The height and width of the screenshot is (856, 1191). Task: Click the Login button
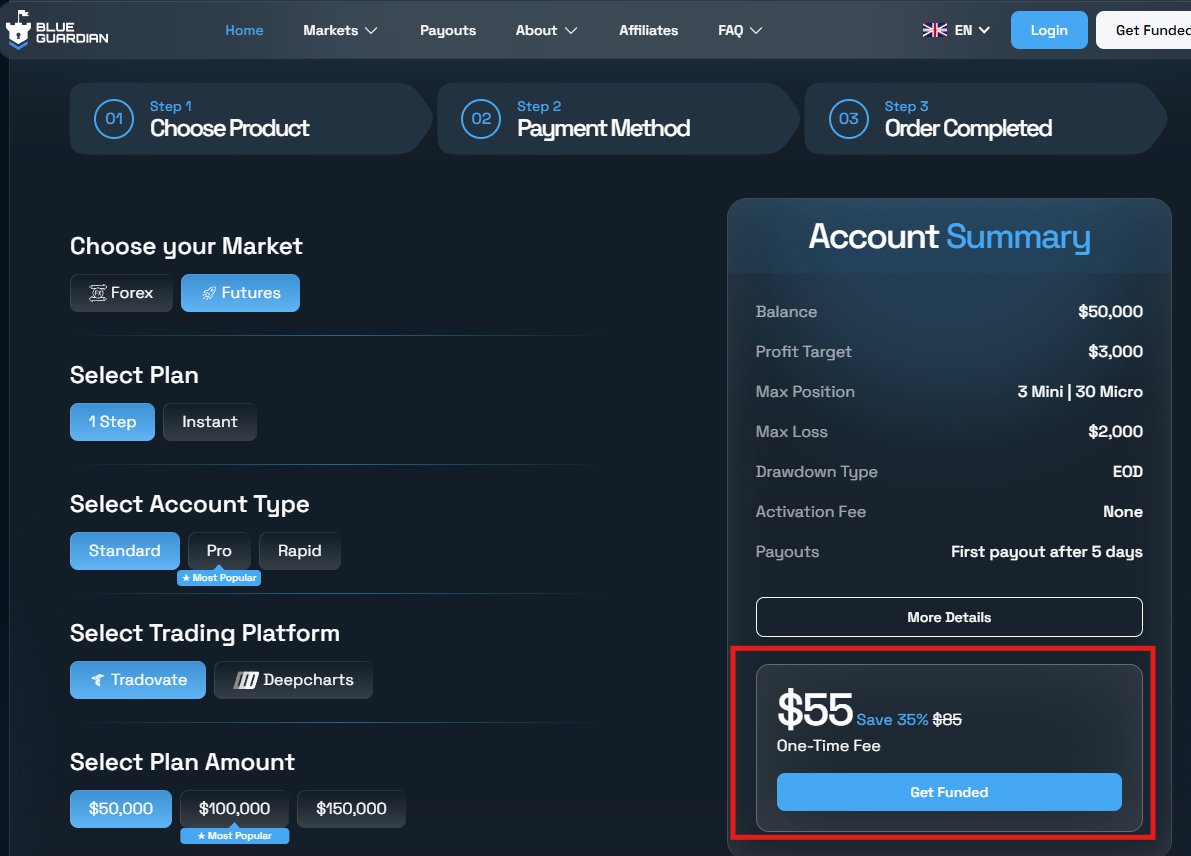point(1049,30)
